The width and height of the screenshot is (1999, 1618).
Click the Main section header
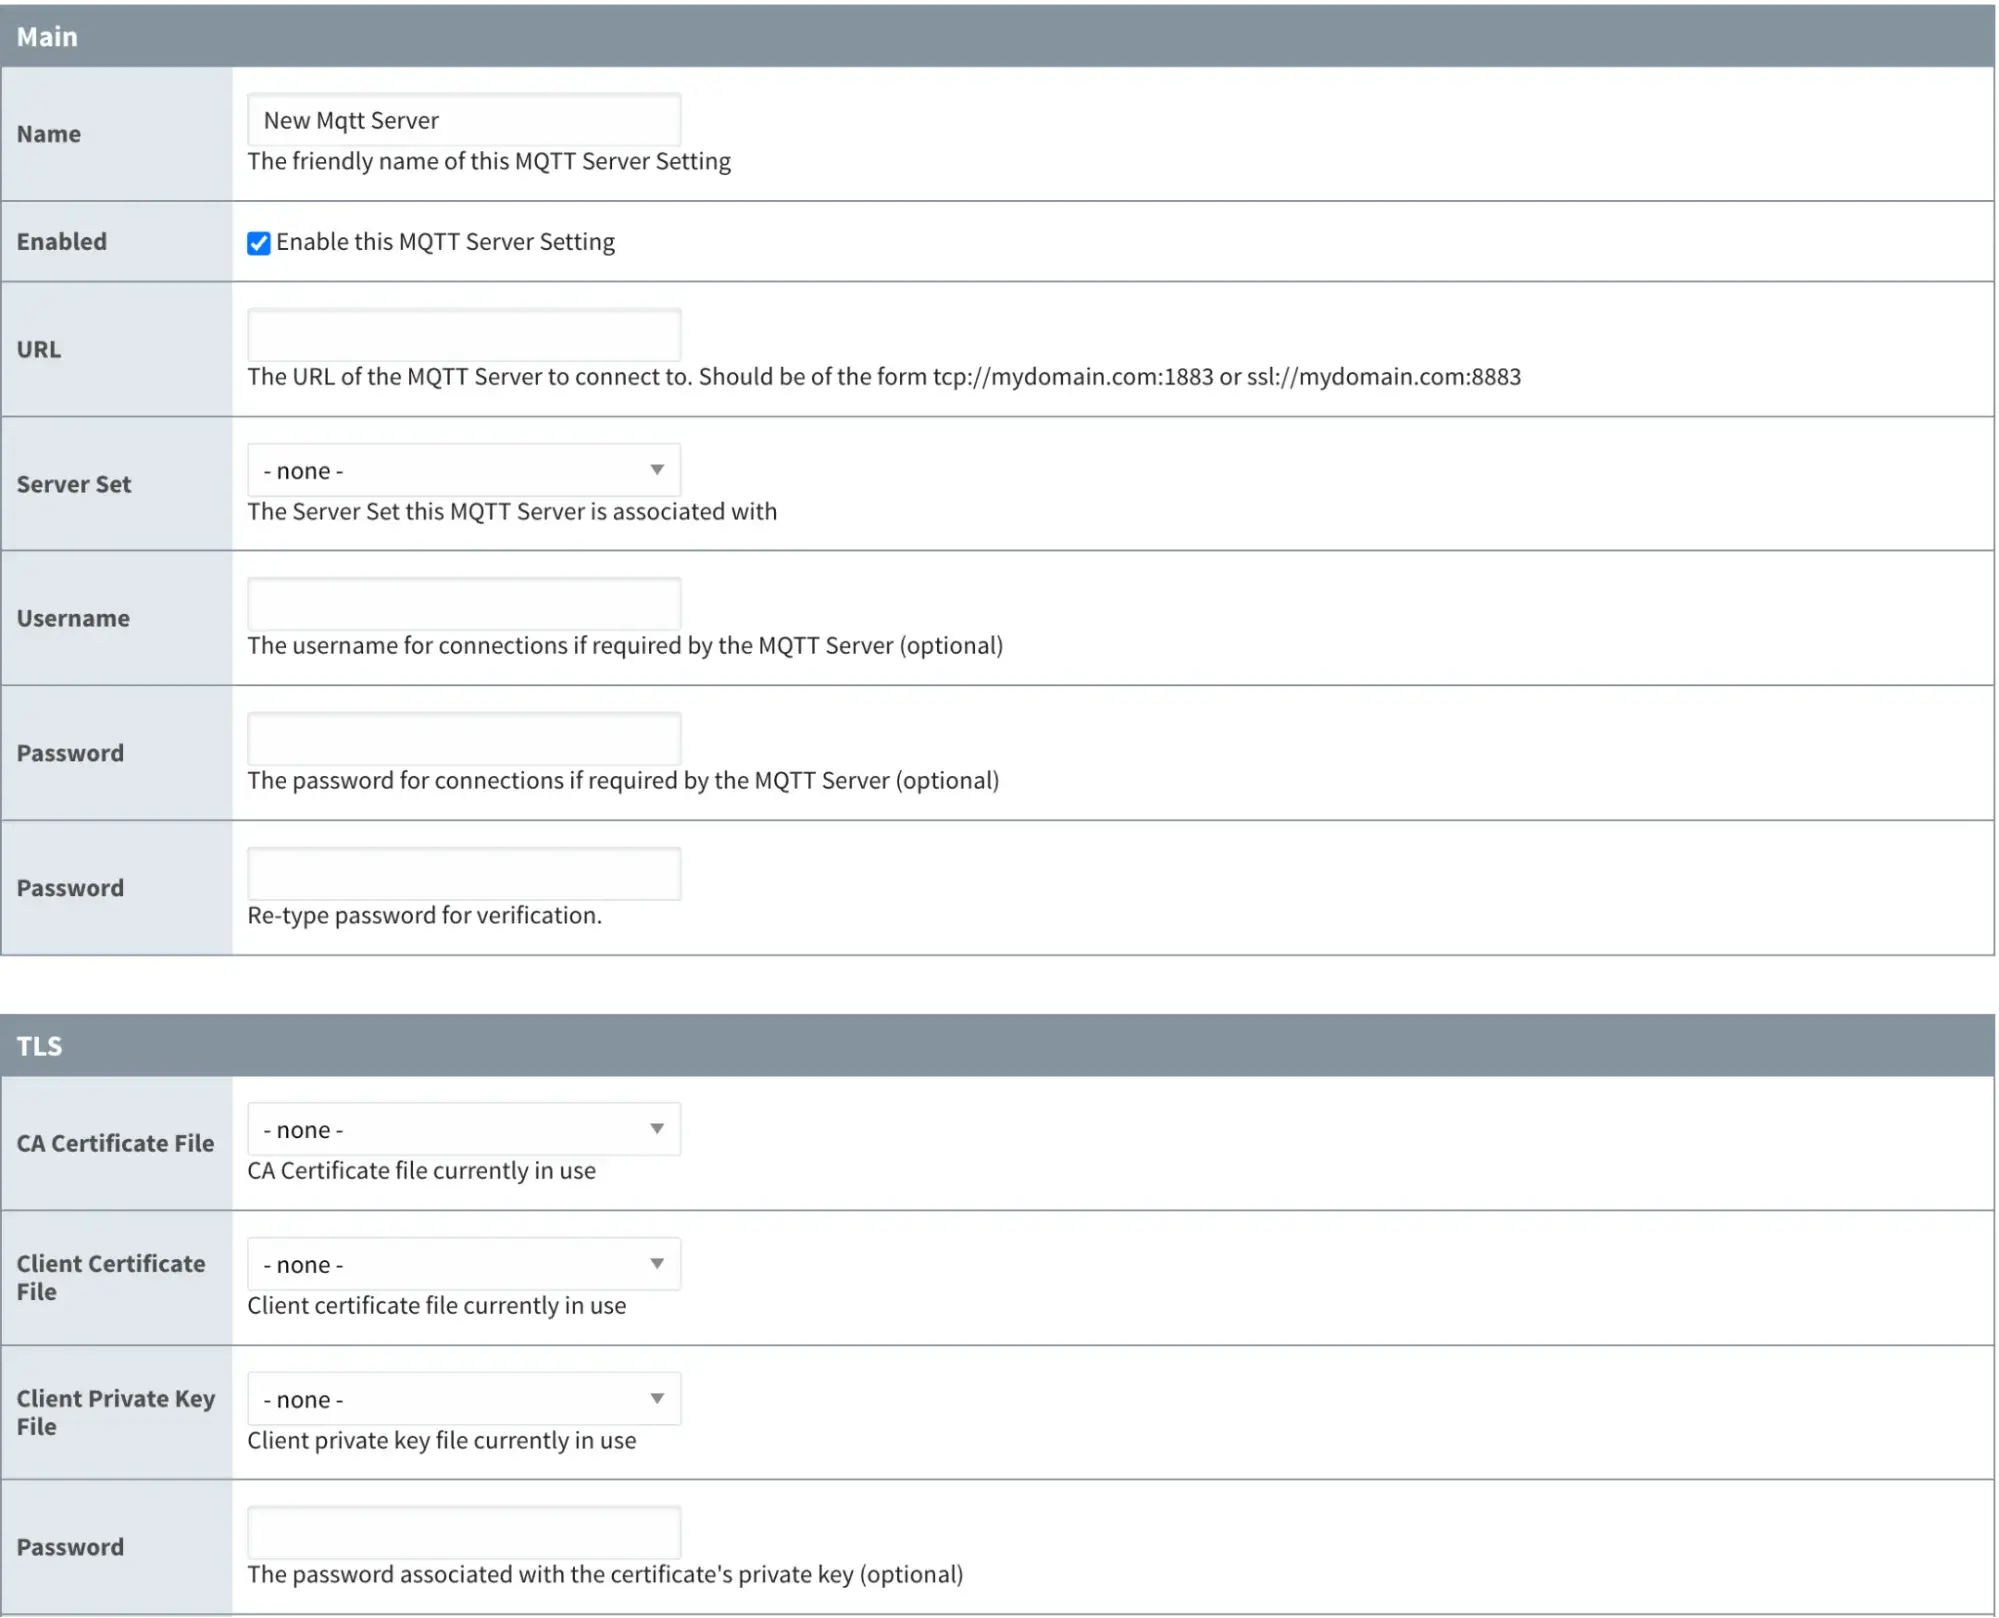[998, 36]
